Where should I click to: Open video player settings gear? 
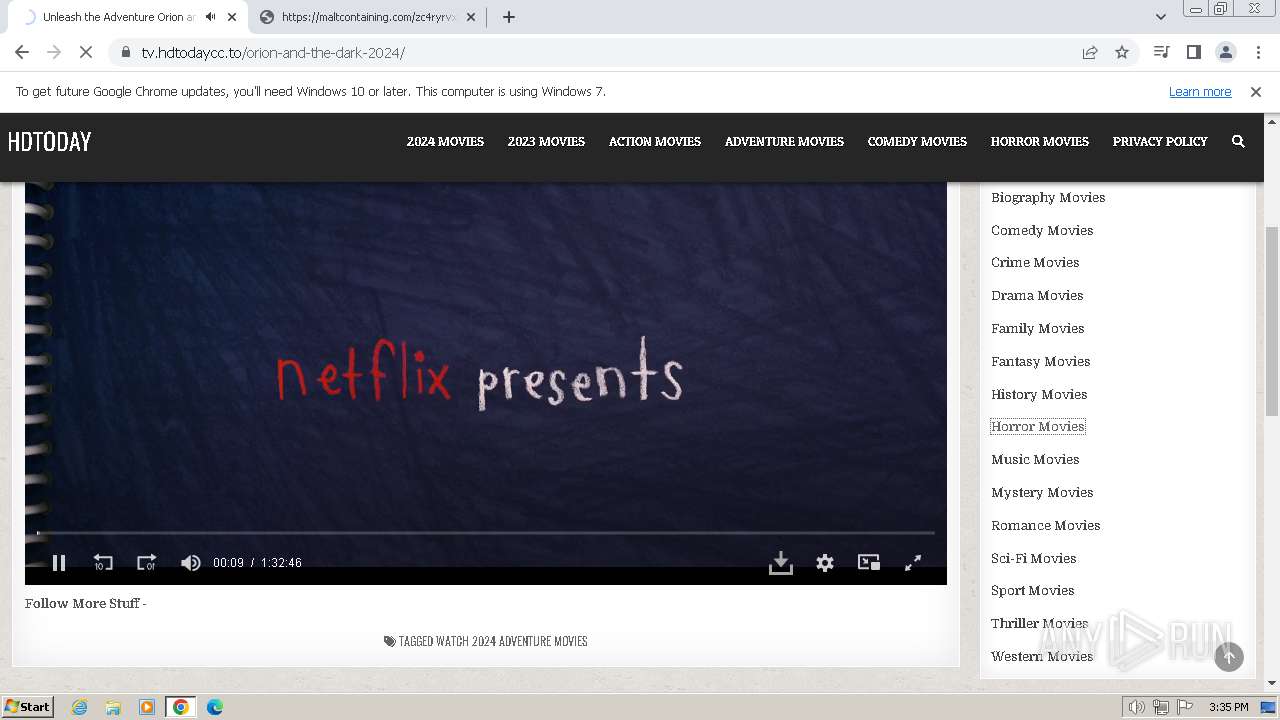pyautogui.click(x=825, y=563)
